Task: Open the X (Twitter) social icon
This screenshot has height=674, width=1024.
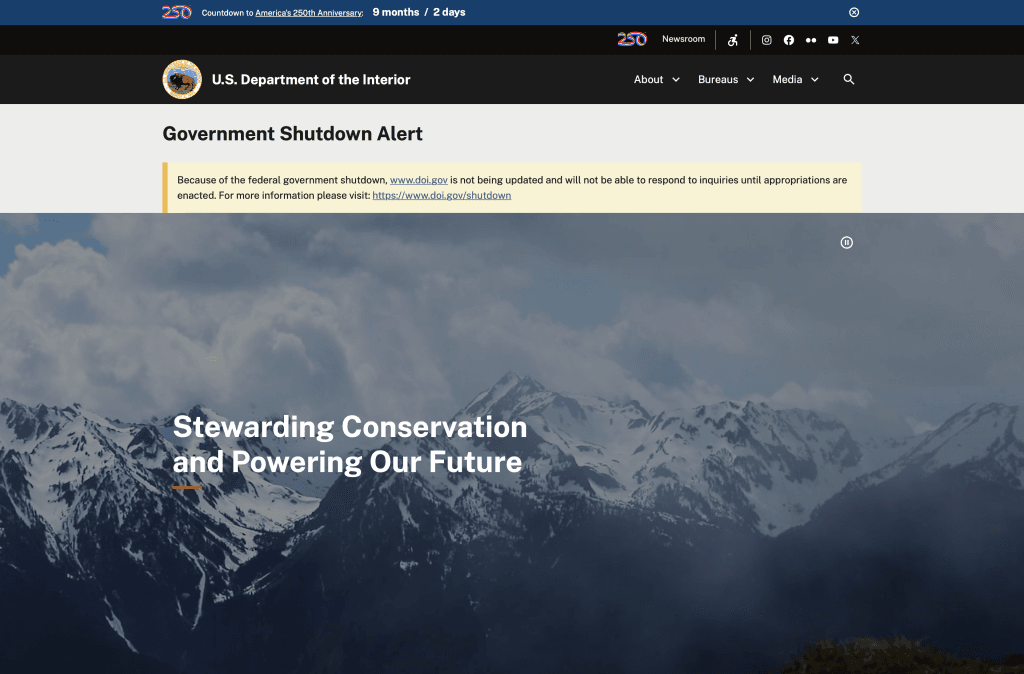Action: [x=855, y=40]
